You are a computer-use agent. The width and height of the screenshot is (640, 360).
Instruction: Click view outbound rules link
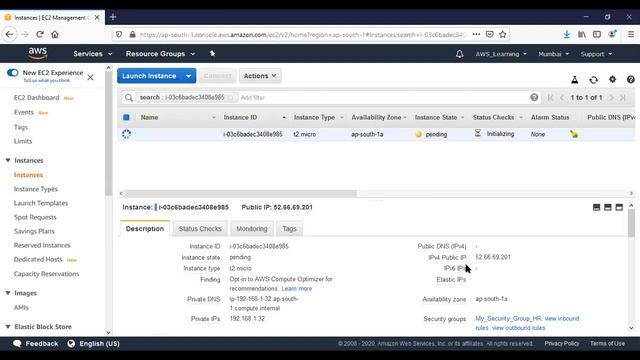[x=518, y=328]
